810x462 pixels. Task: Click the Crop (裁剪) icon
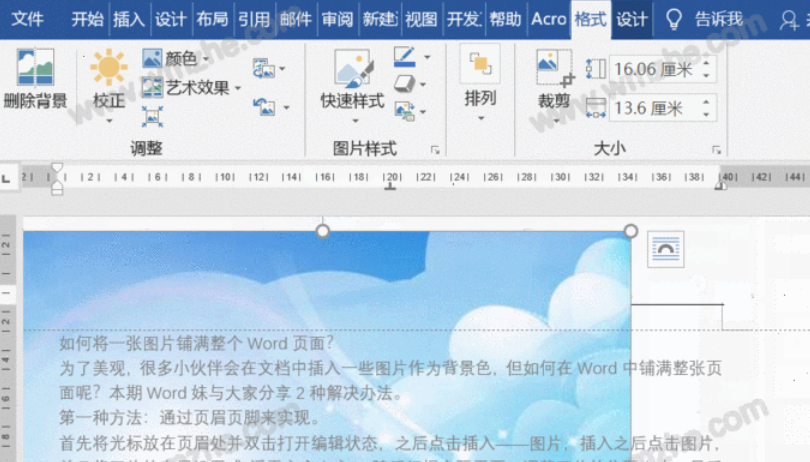(x=555, y=67)
